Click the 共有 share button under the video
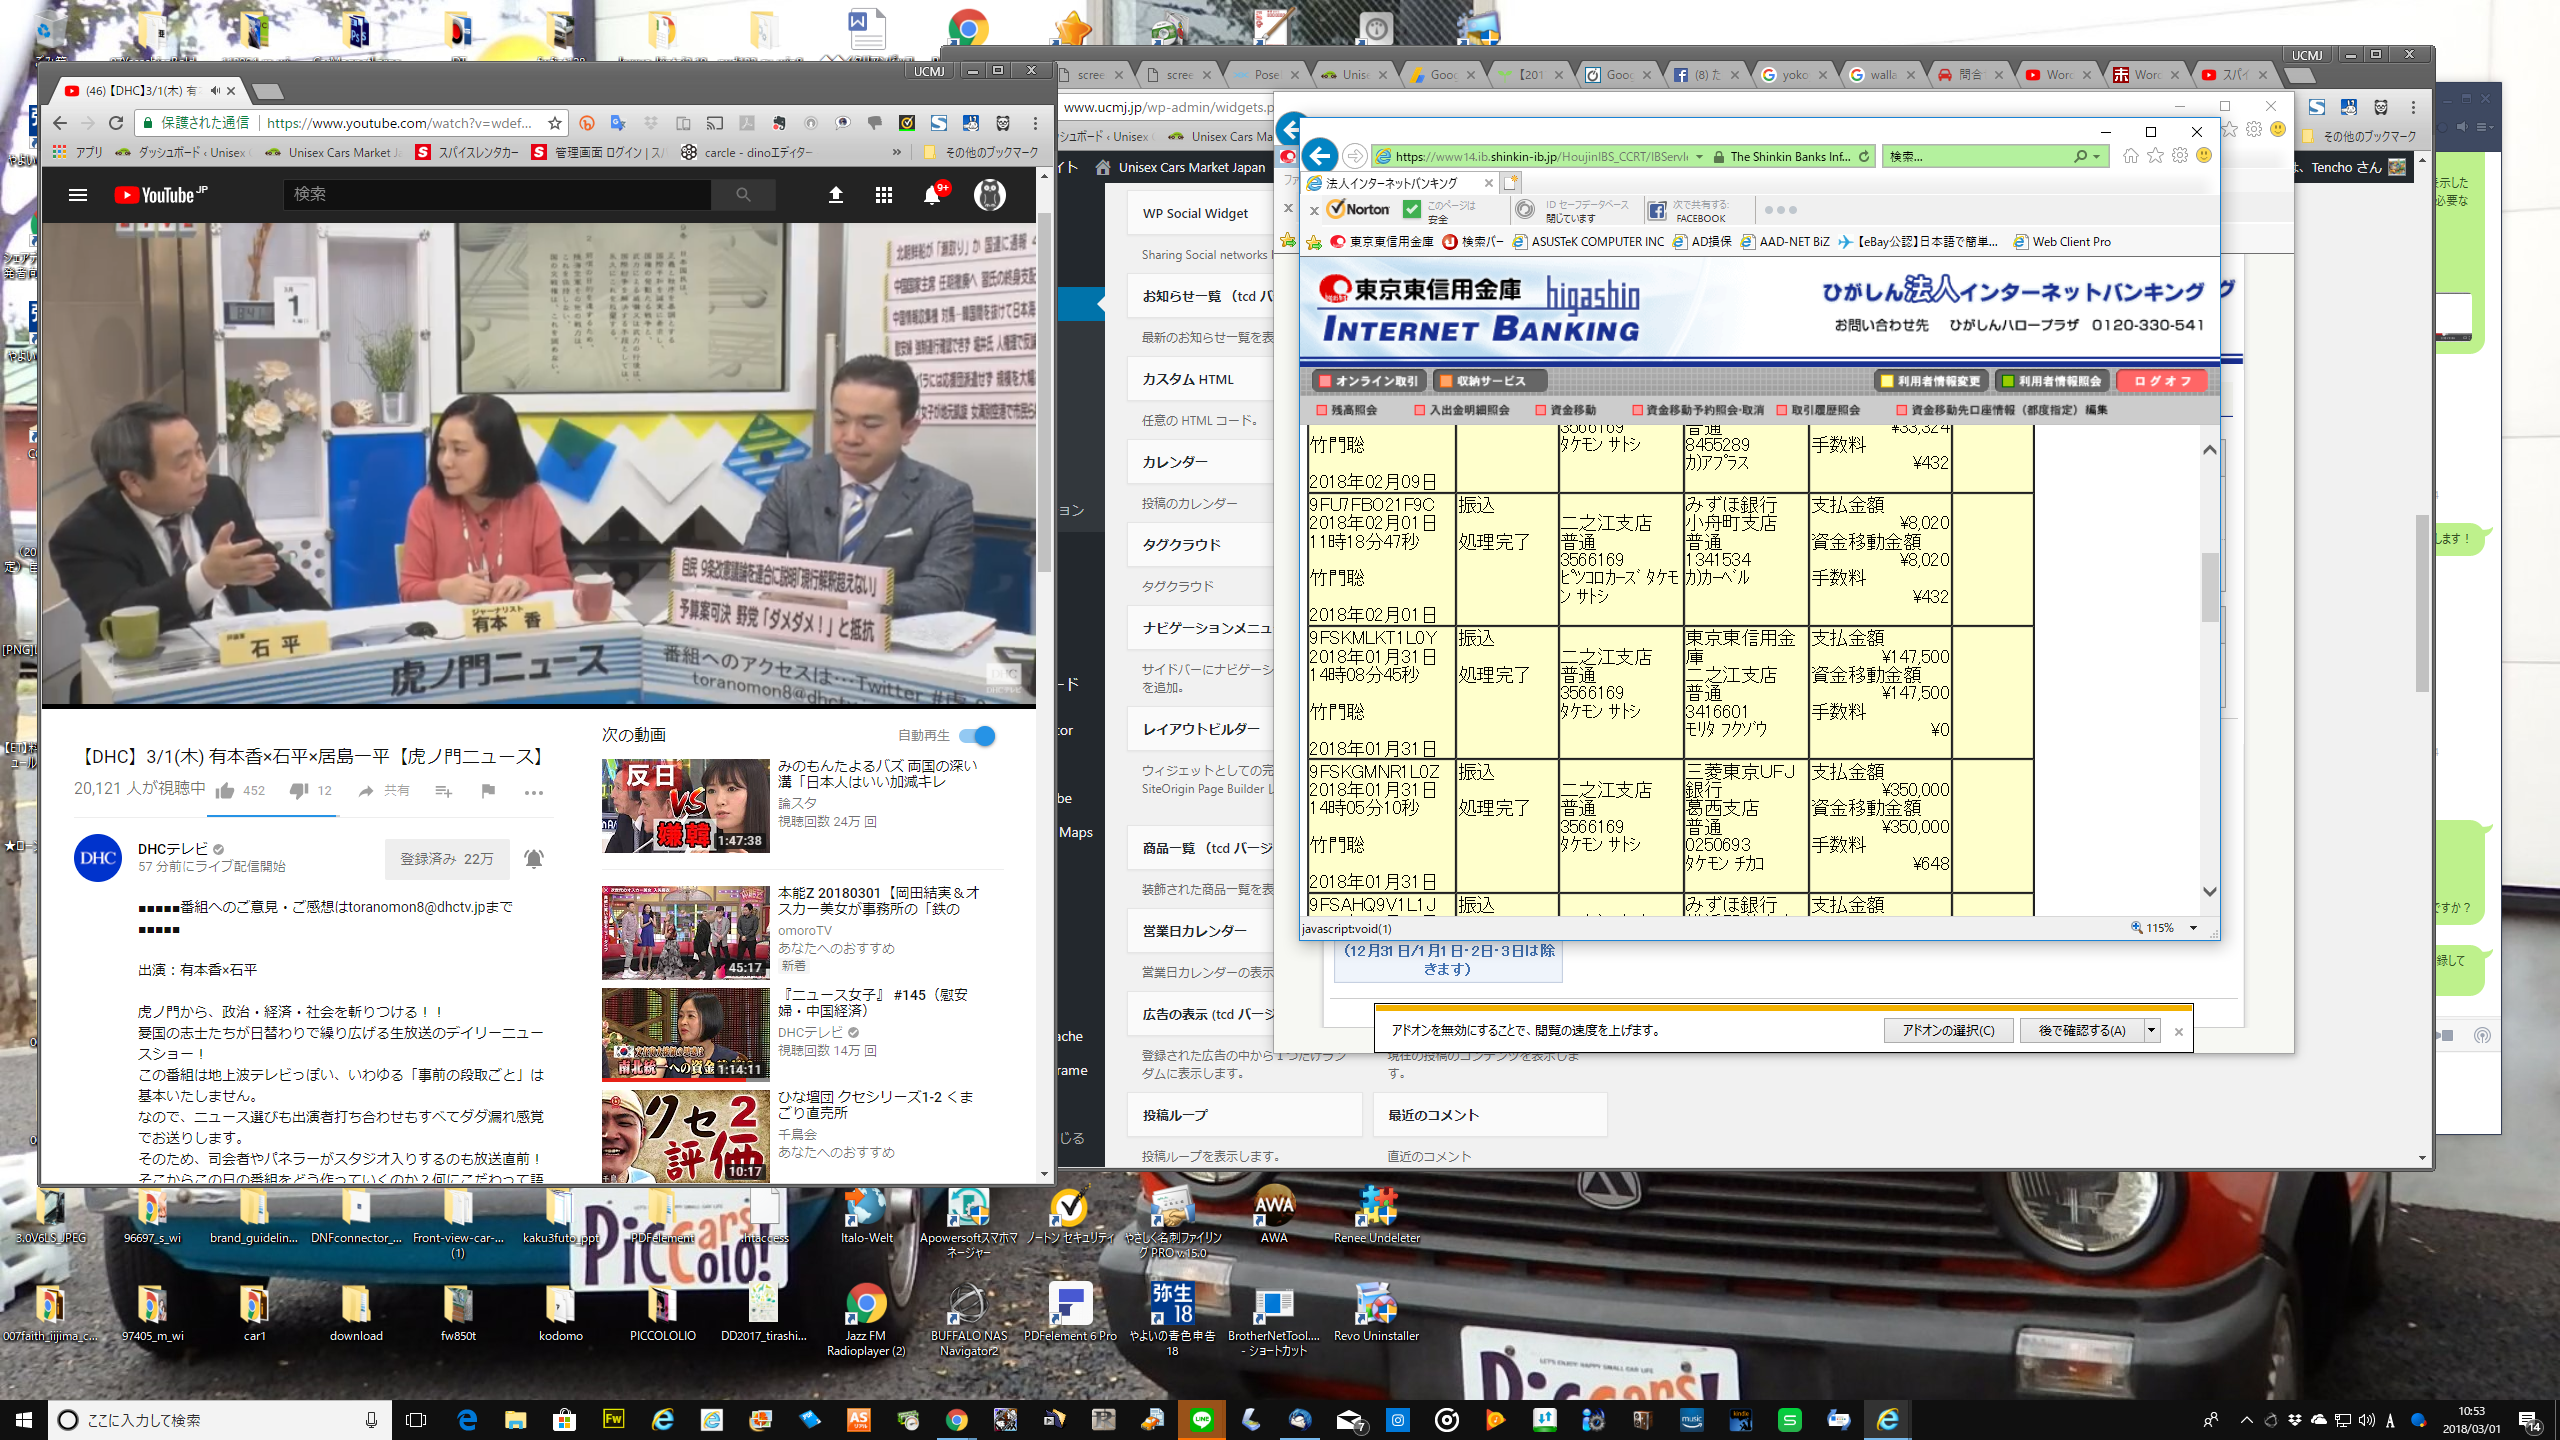This screenshot has height=1440, width=2560. point(385,791)
